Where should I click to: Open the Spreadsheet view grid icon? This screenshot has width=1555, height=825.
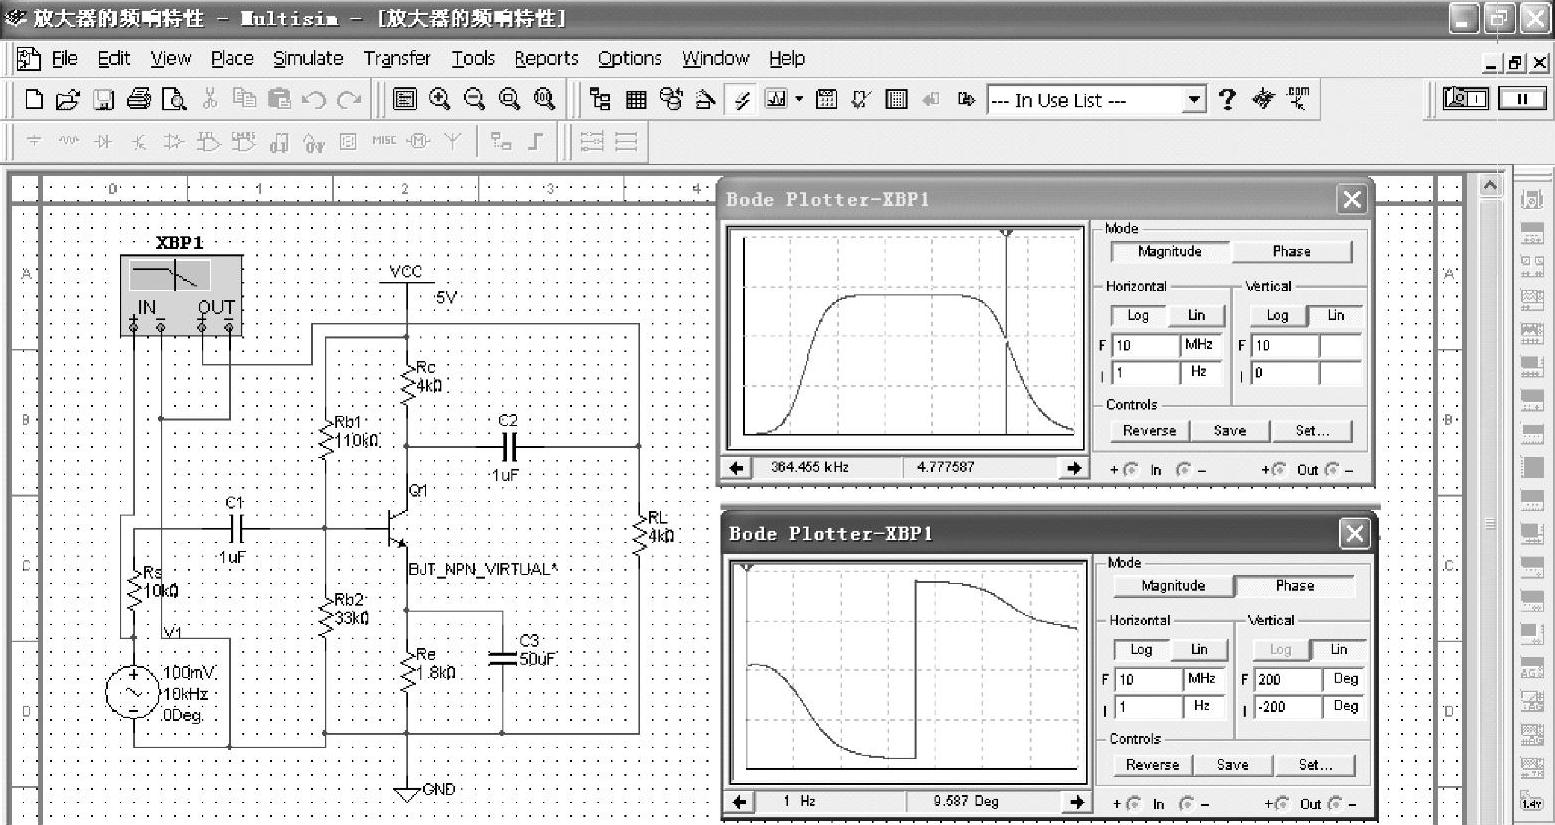point(636,99)
